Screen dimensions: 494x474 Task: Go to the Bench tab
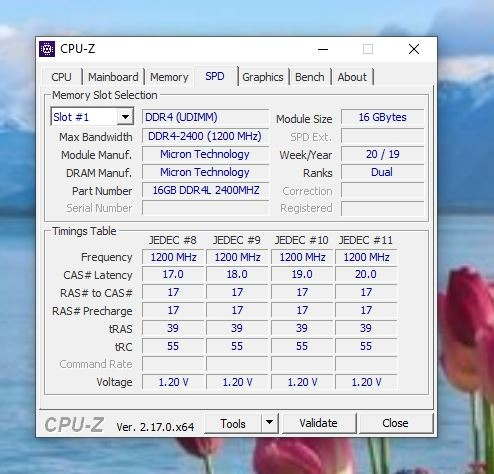point(309,77)
